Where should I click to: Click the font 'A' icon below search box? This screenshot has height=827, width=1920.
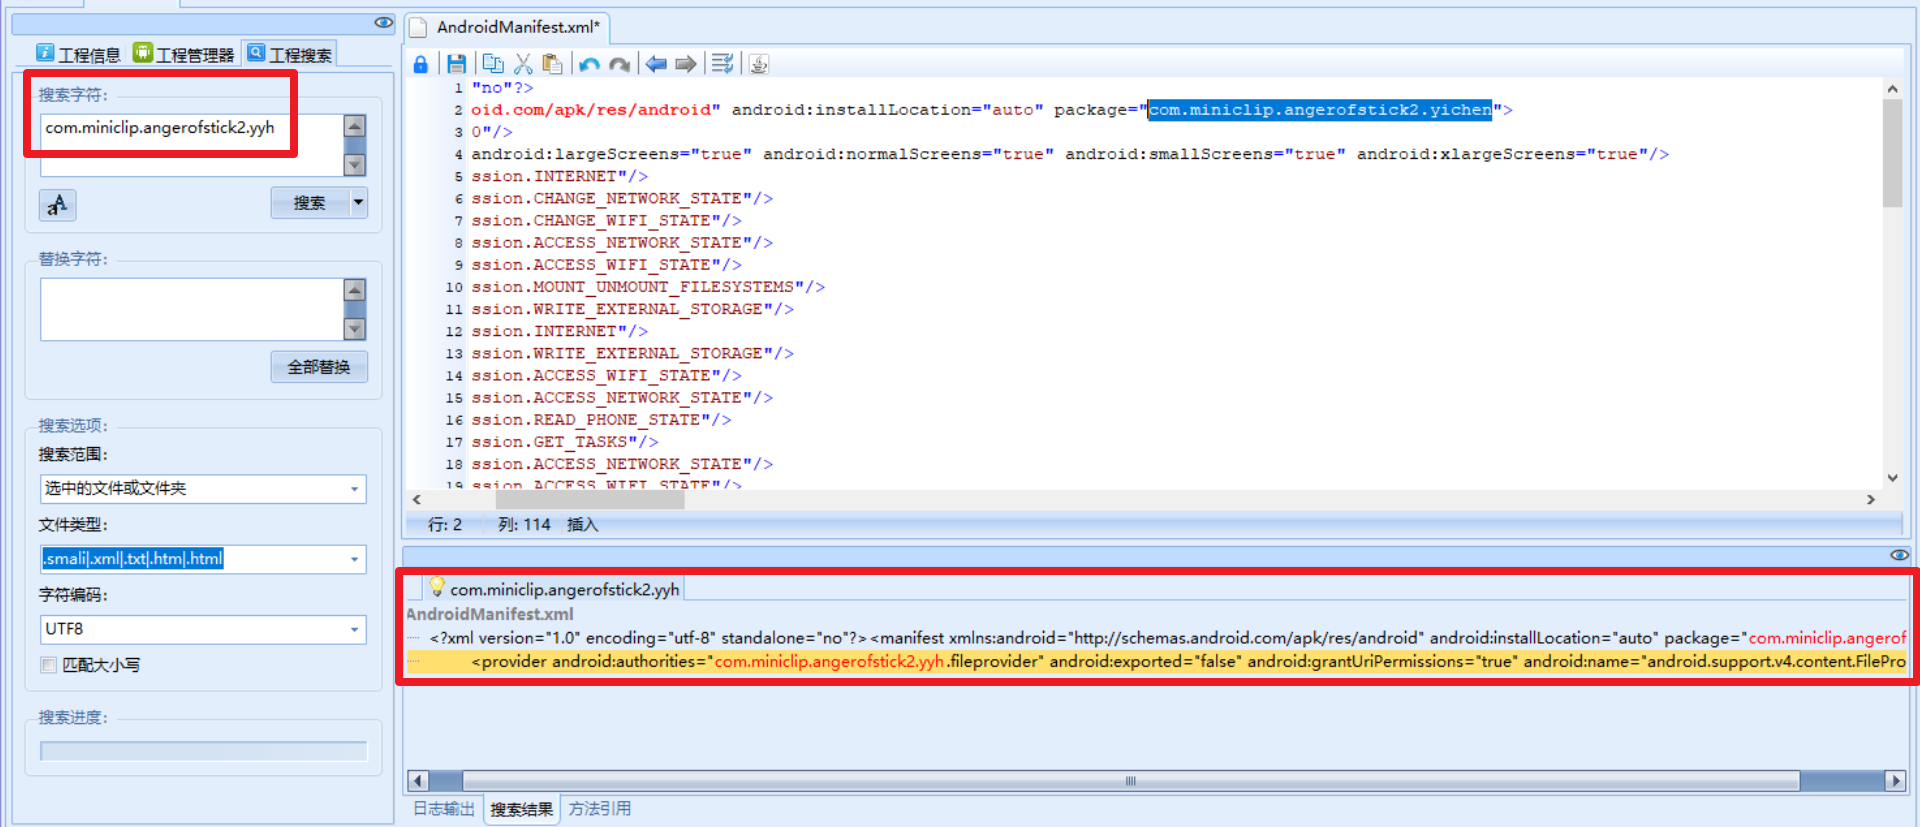point(58,205)
